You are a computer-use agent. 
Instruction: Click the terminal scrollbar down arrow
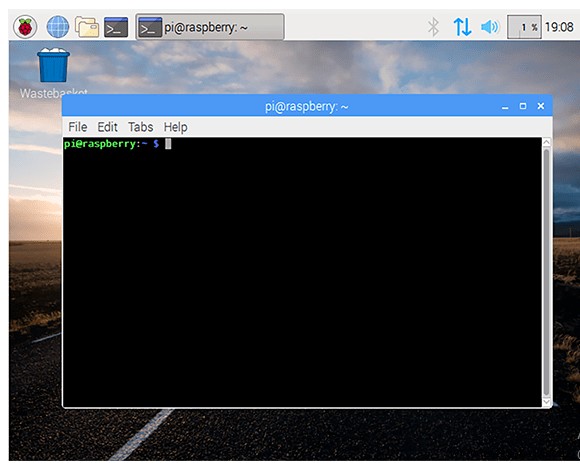point(546,402)
